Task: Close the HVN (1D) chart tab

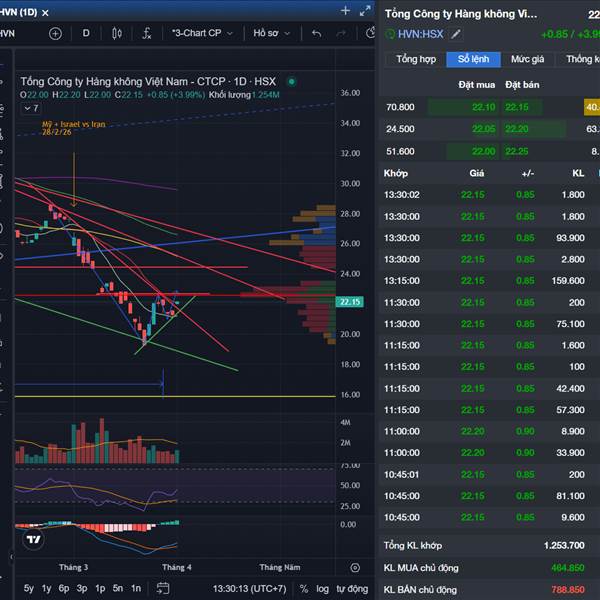Action: [45, 13]
